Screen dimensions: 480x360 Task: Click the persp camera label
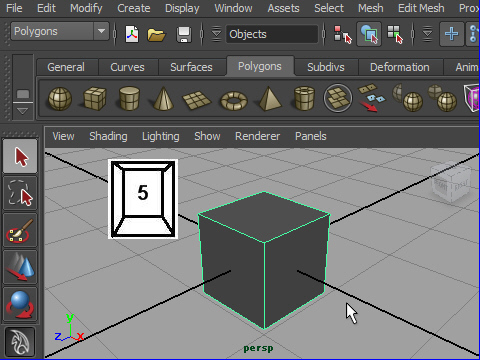click(x=258, y=348)
